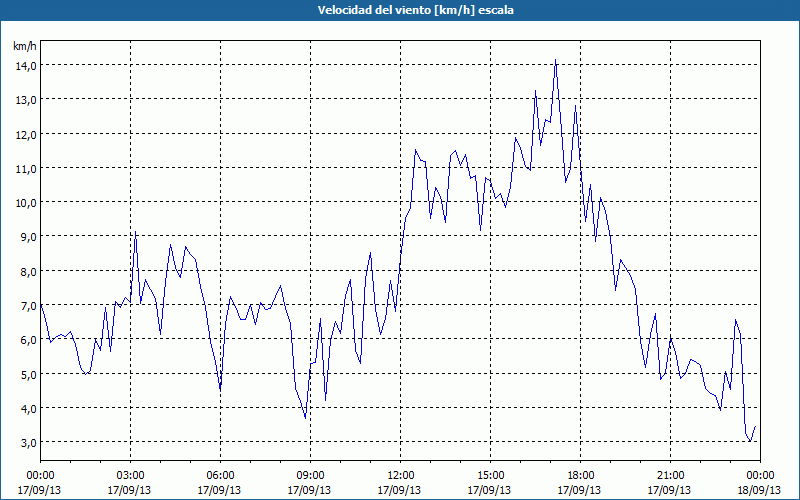Click the wind speed peak just after 03:00
The image size is (800, 500).
click(135, 232)
